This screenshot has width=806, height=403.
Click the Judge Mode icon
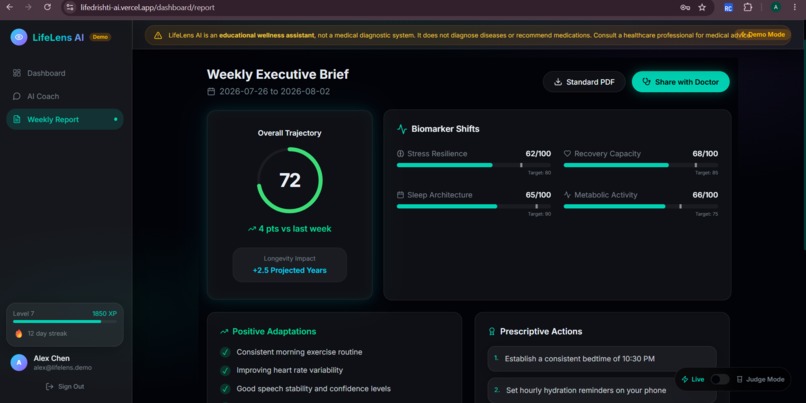coord(740,379)
